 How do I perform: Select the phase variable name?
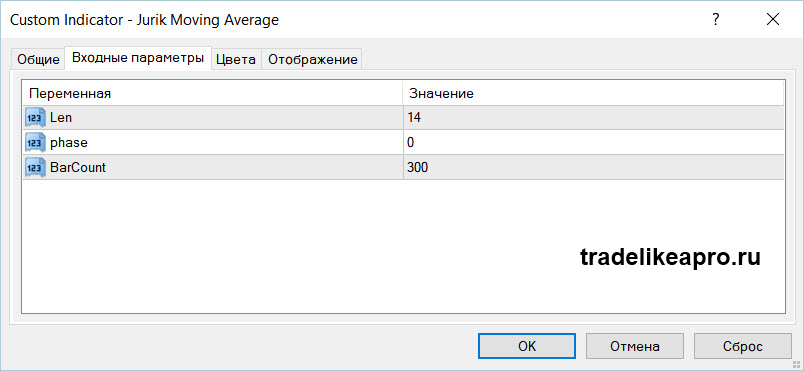click(x=69, y=142)
